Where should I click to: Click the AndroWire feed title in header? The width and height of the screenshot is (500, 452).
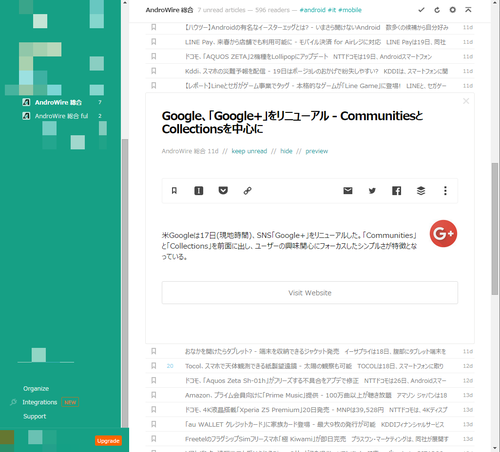pos(169,10)
